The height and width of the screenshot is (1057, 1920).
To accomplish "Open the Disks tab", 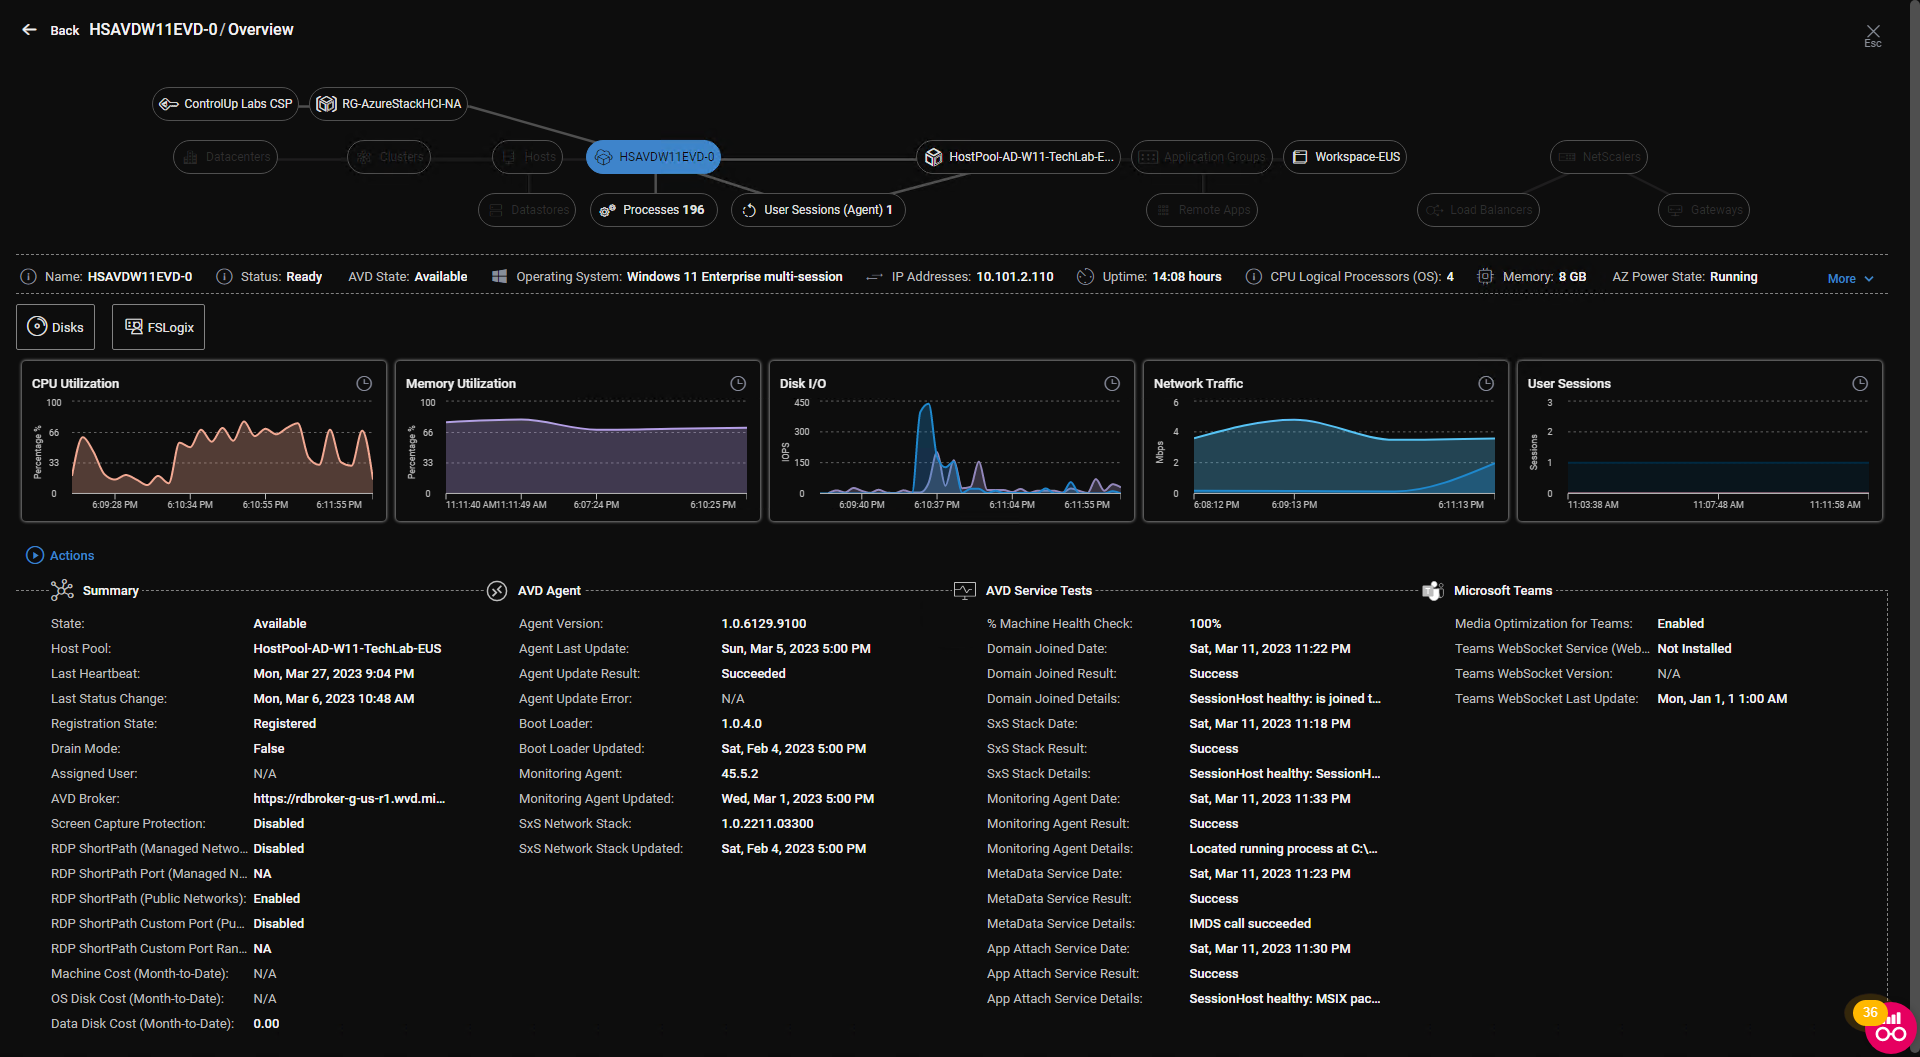I will tap(56, 327).
